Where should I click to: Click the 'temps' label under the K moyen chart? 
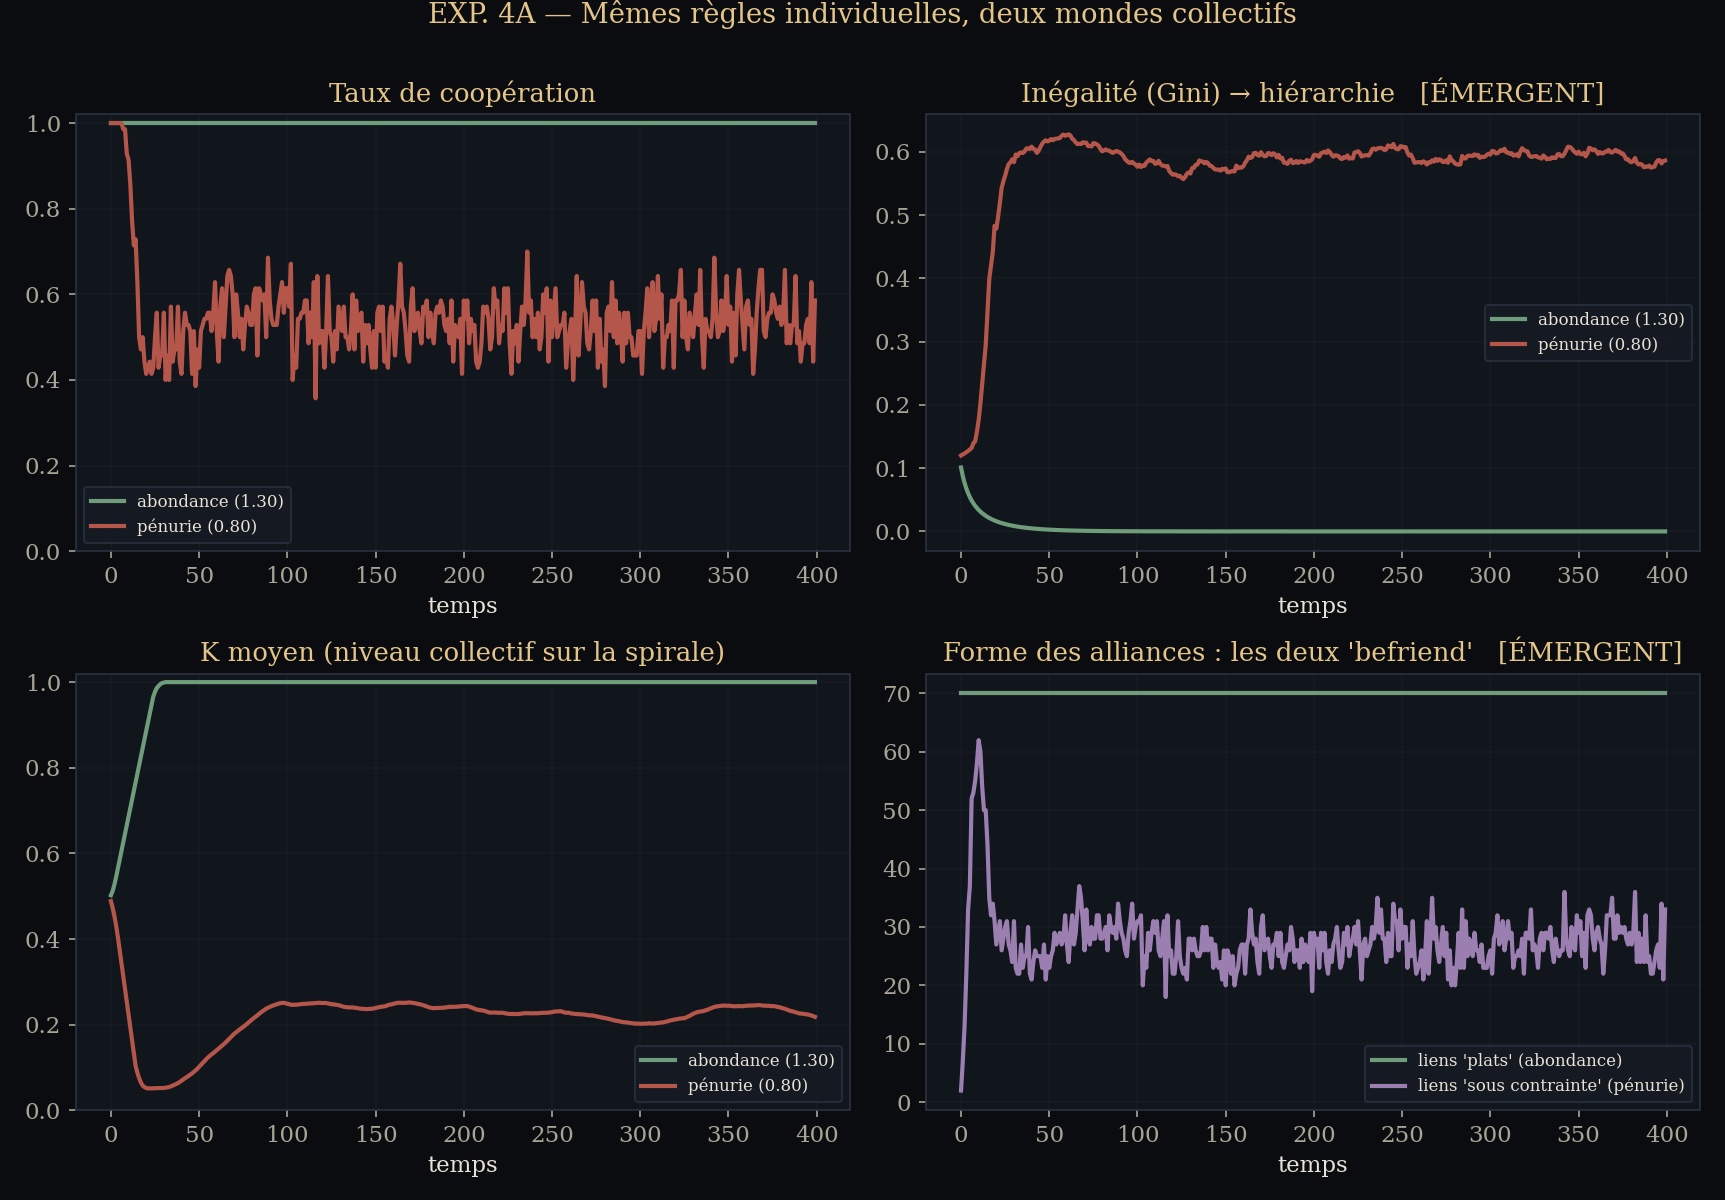(462, 1164)
